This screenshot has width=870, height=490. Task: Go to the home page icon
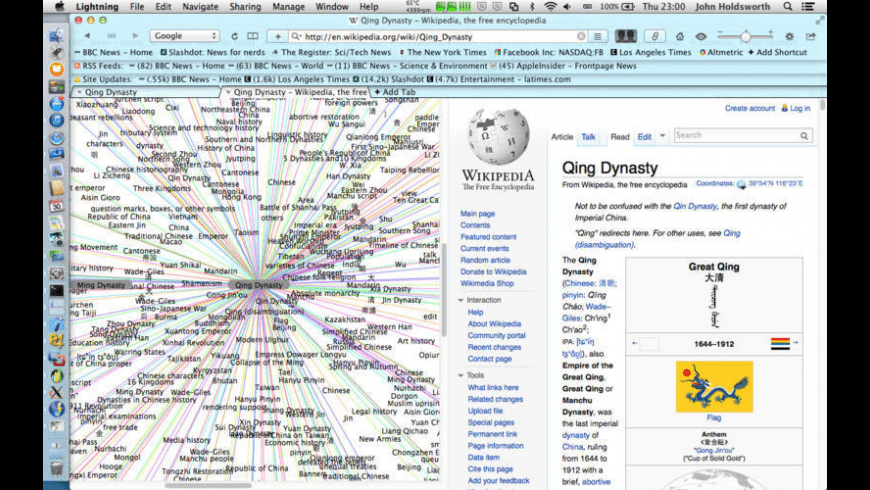680,36
